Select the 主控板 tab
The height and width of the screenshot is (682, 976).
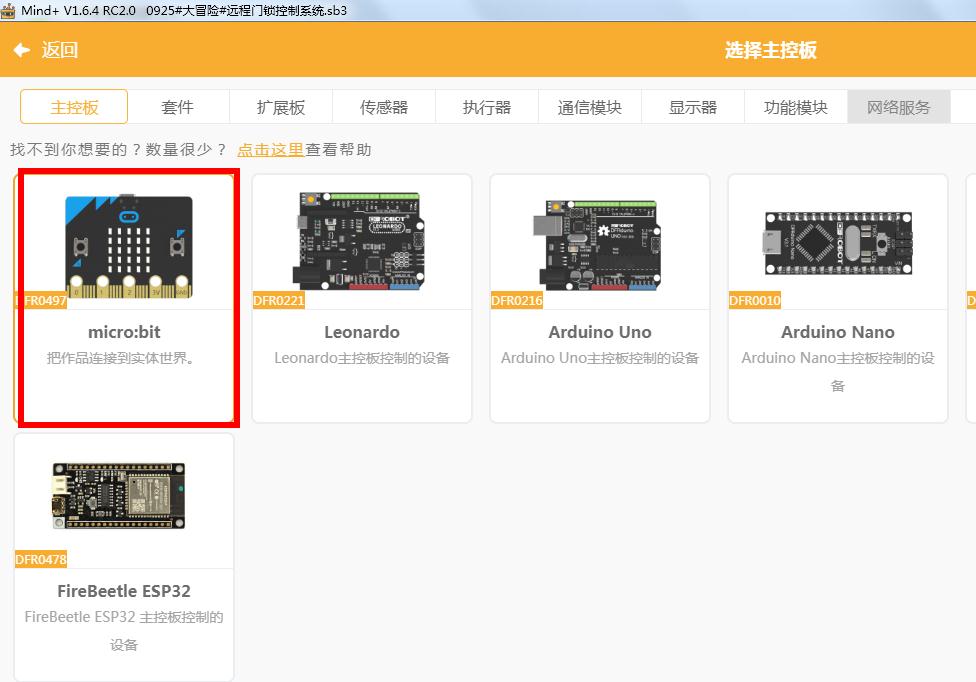[74, 107]
